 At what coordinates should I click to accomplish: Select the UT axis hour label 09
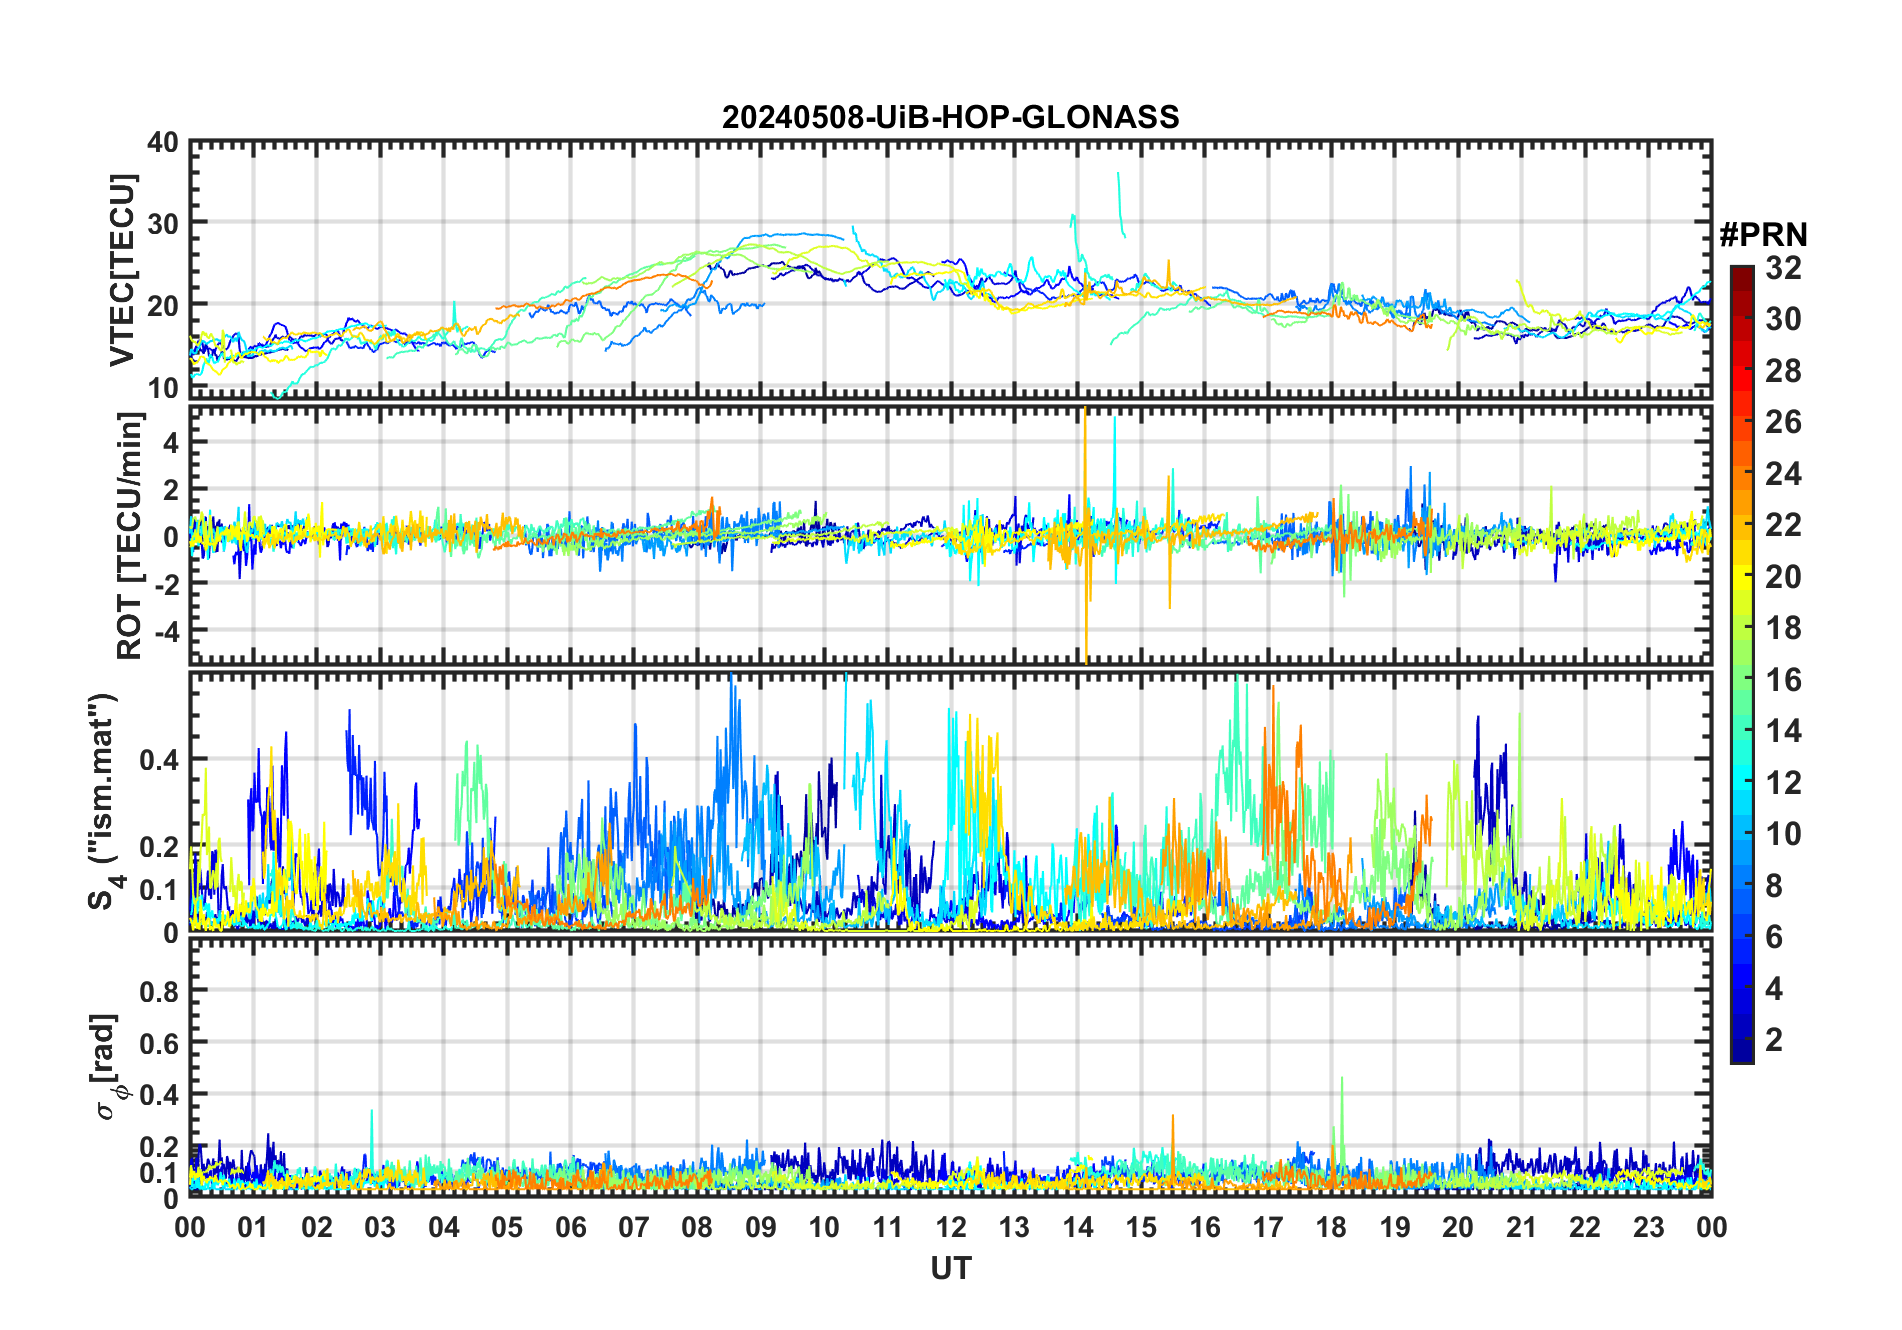761,1227
